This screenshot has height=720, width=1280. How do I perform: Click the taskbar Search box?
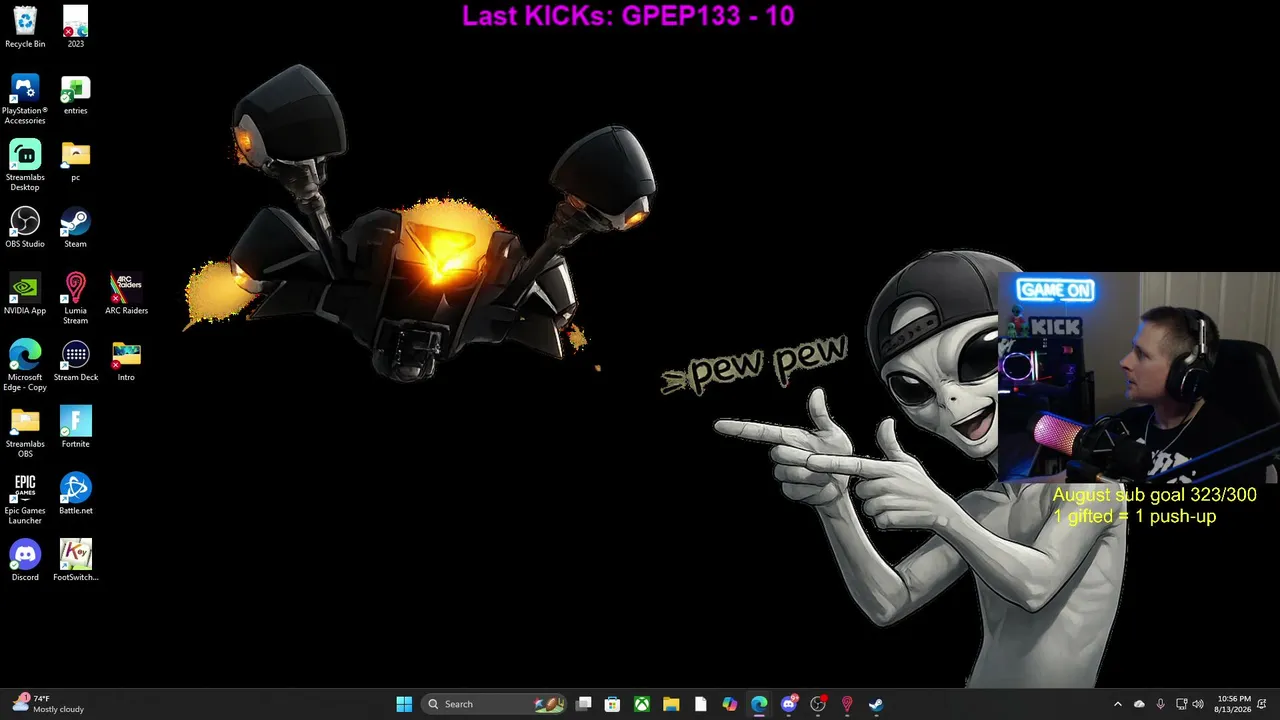coord(495,704)
